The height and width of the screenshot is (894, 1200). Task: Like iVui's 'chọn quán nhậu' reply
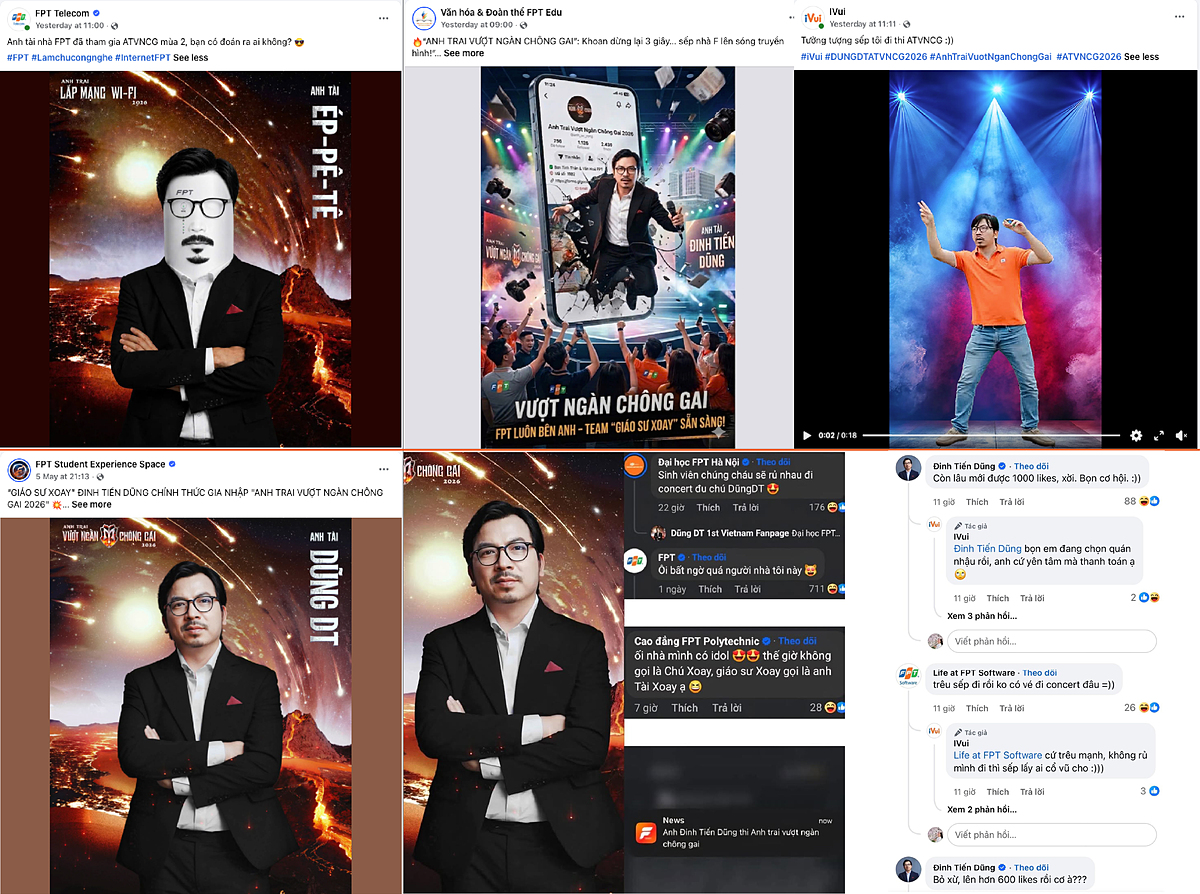click(x=998, y=598)
